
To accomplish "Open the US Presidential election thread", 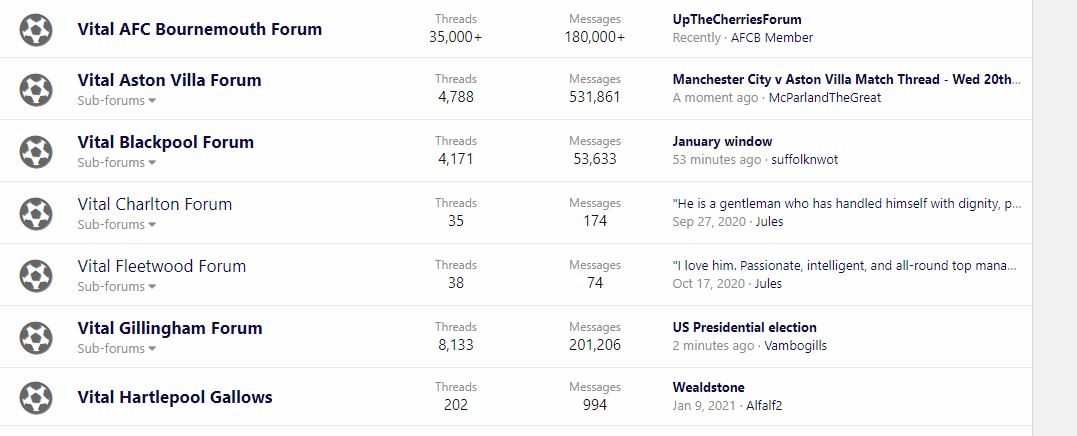I will point(744,327).
